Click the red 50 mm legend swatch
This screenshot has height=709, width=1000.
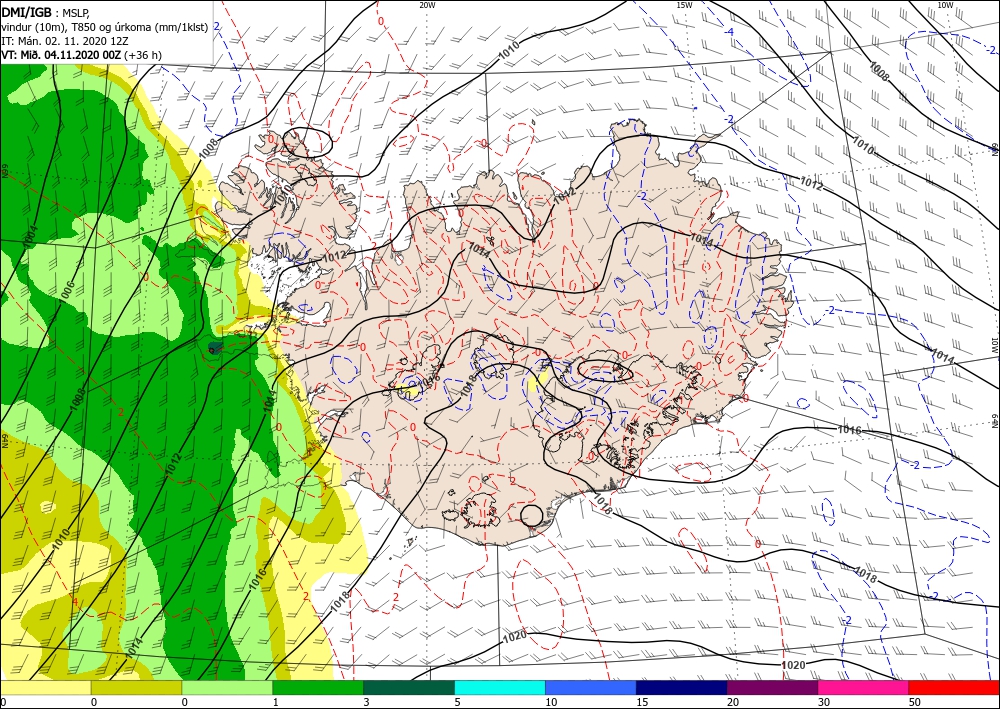(954, 687)
